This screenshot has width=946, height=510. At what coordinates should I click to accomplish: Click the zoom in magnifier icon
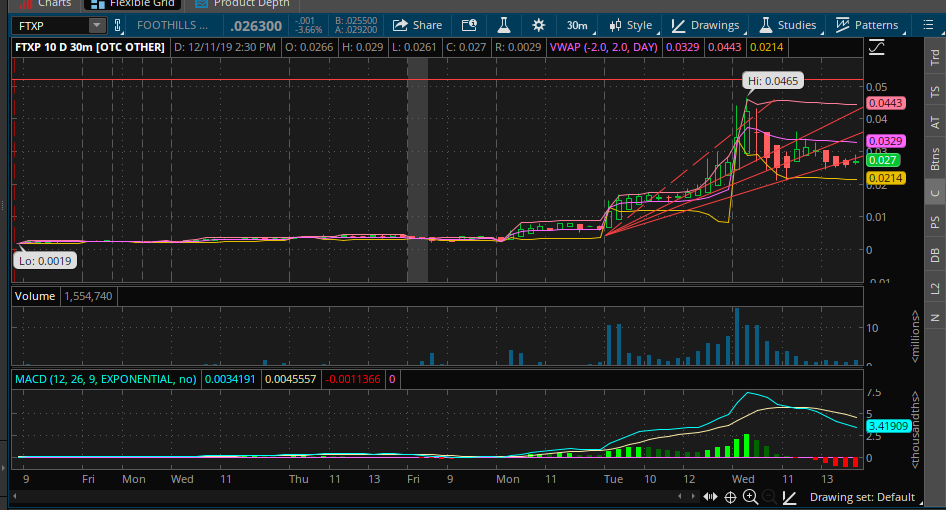[x=749, y=497]
